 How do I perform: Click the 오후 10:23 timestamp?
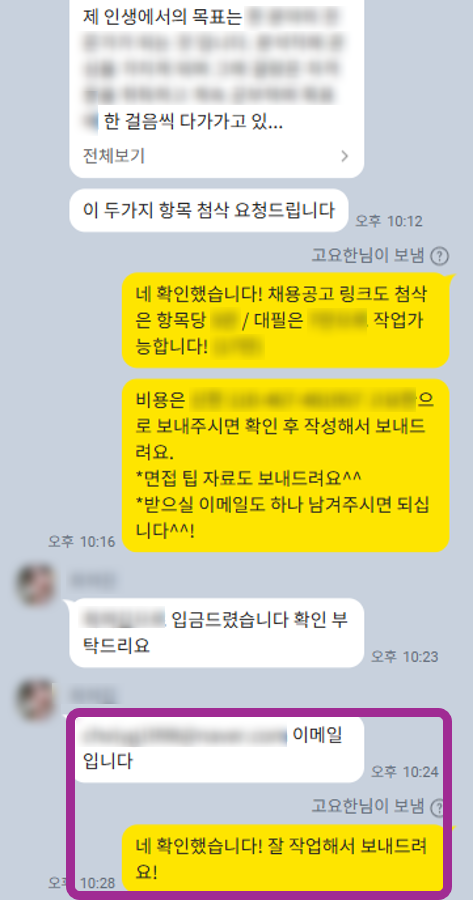[404, 656]
